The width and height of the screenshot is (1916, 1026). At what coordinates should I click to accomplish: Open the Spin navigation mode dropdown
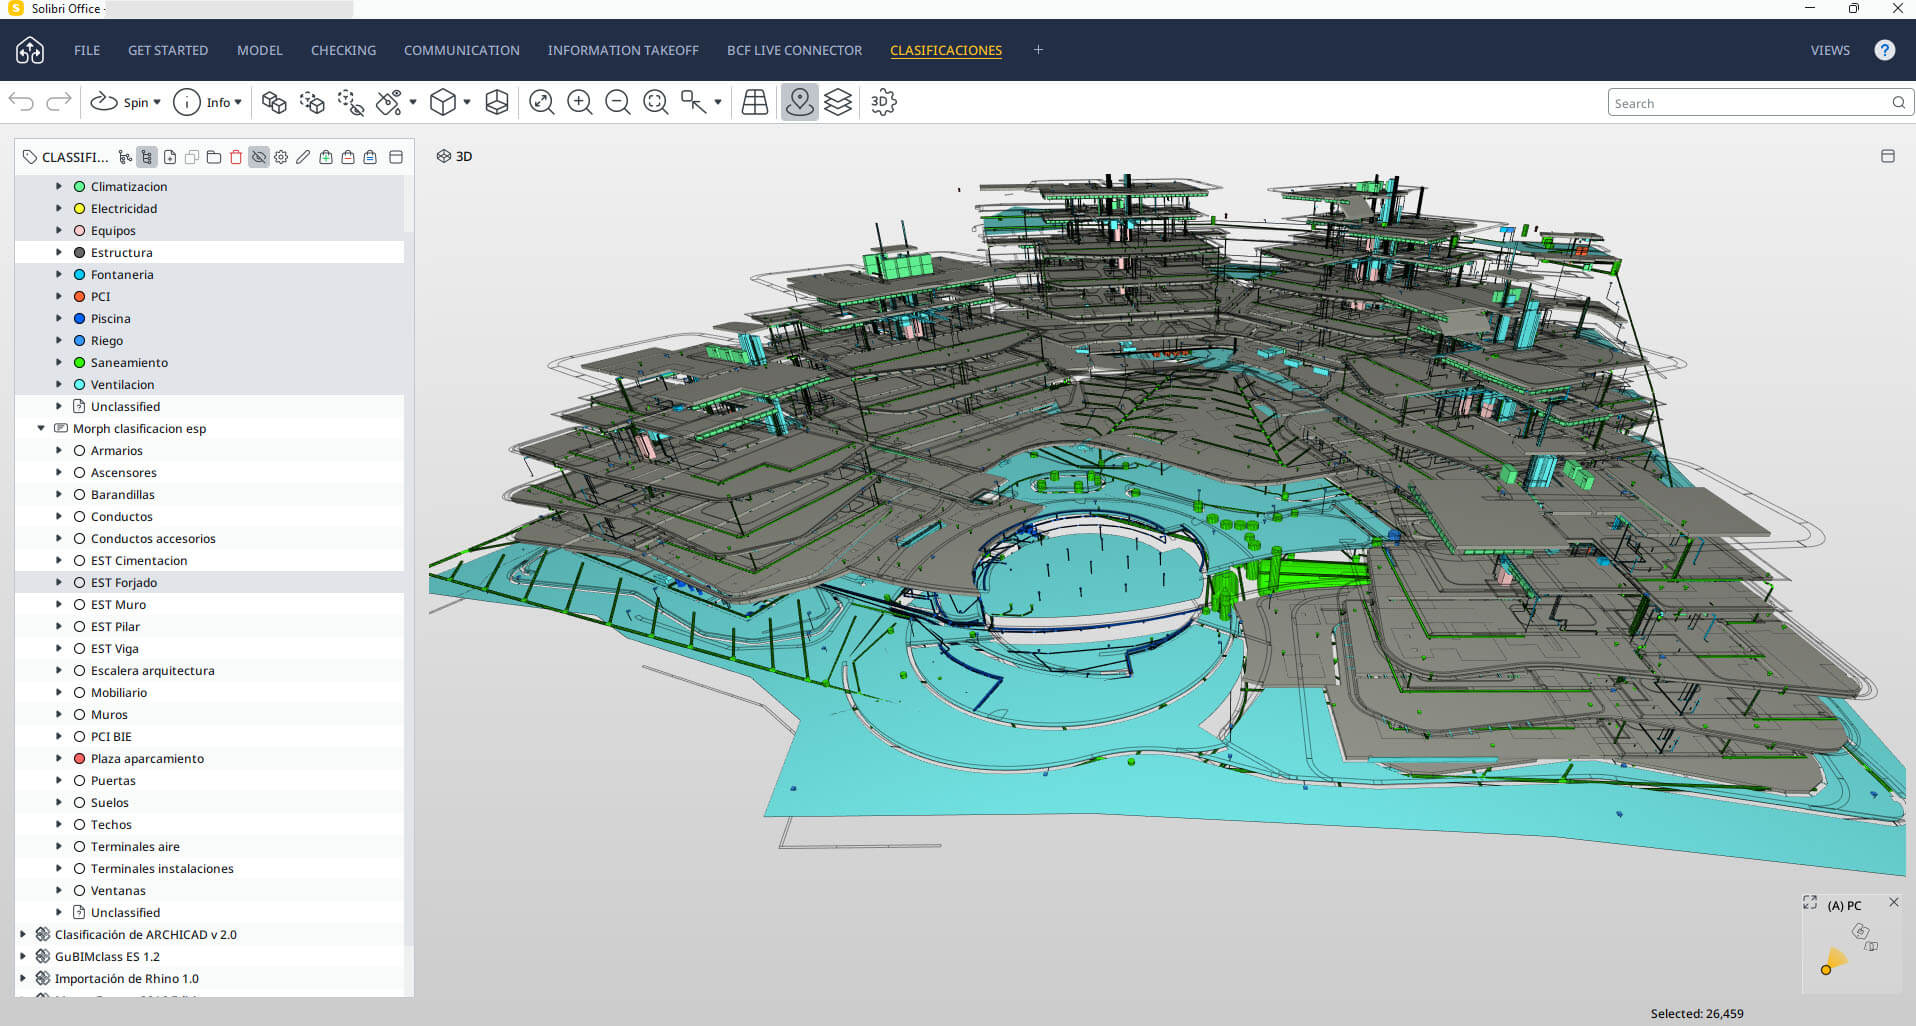pos(157,102)
